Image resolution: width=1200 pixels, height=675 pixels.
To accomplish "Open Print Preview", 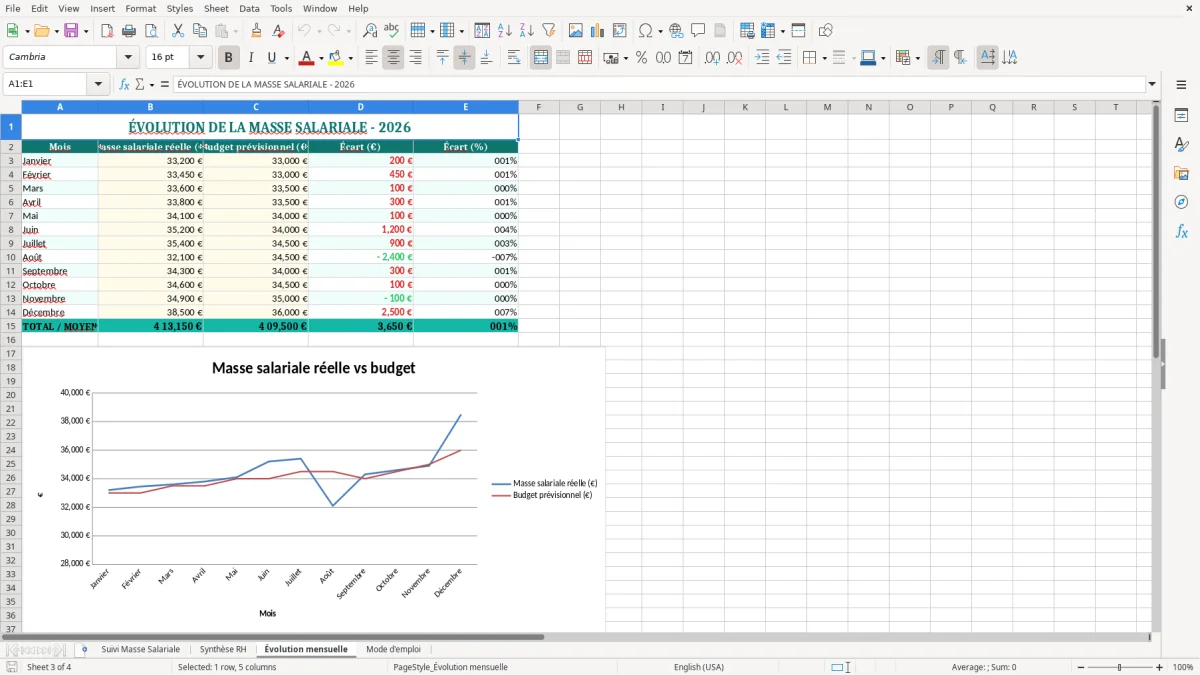I will (x=151, y=31).
